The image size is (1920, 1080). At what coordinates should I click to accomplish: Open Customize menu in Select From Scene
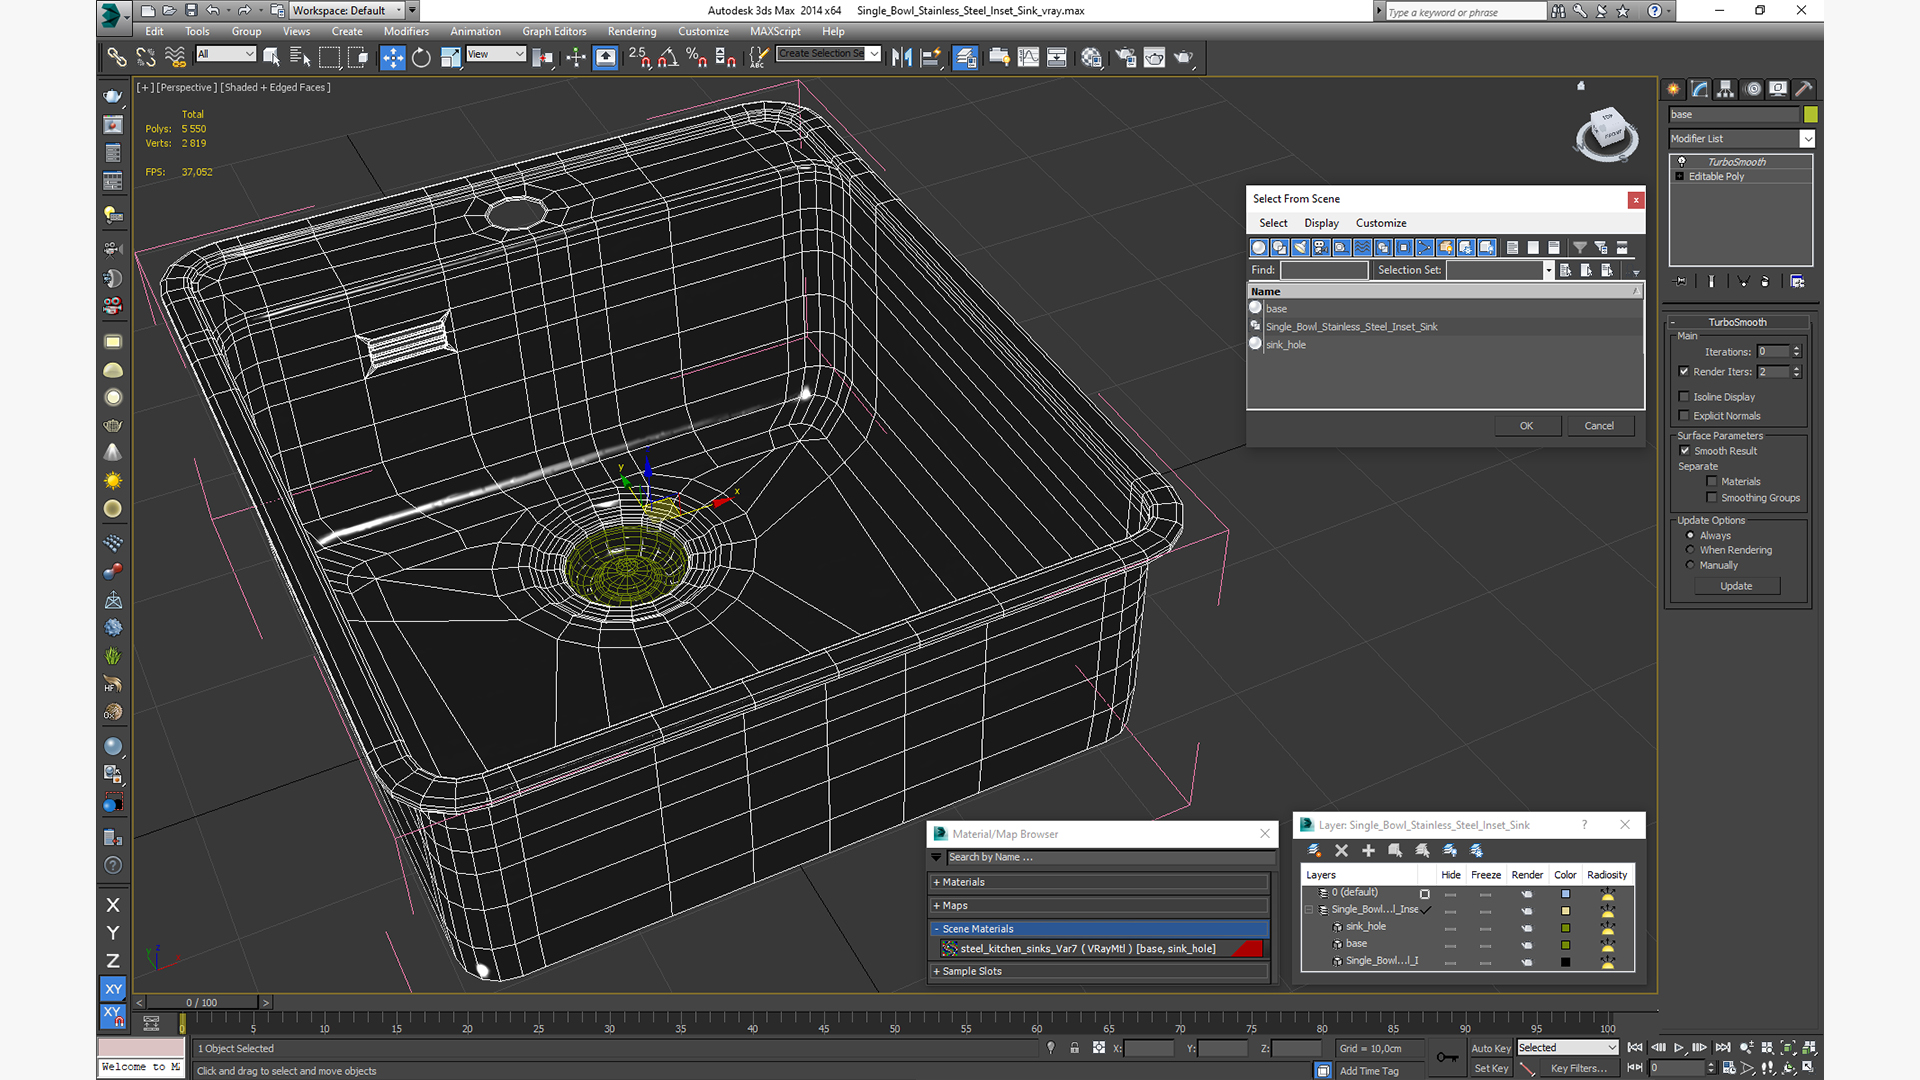[x=1381, y=223]
